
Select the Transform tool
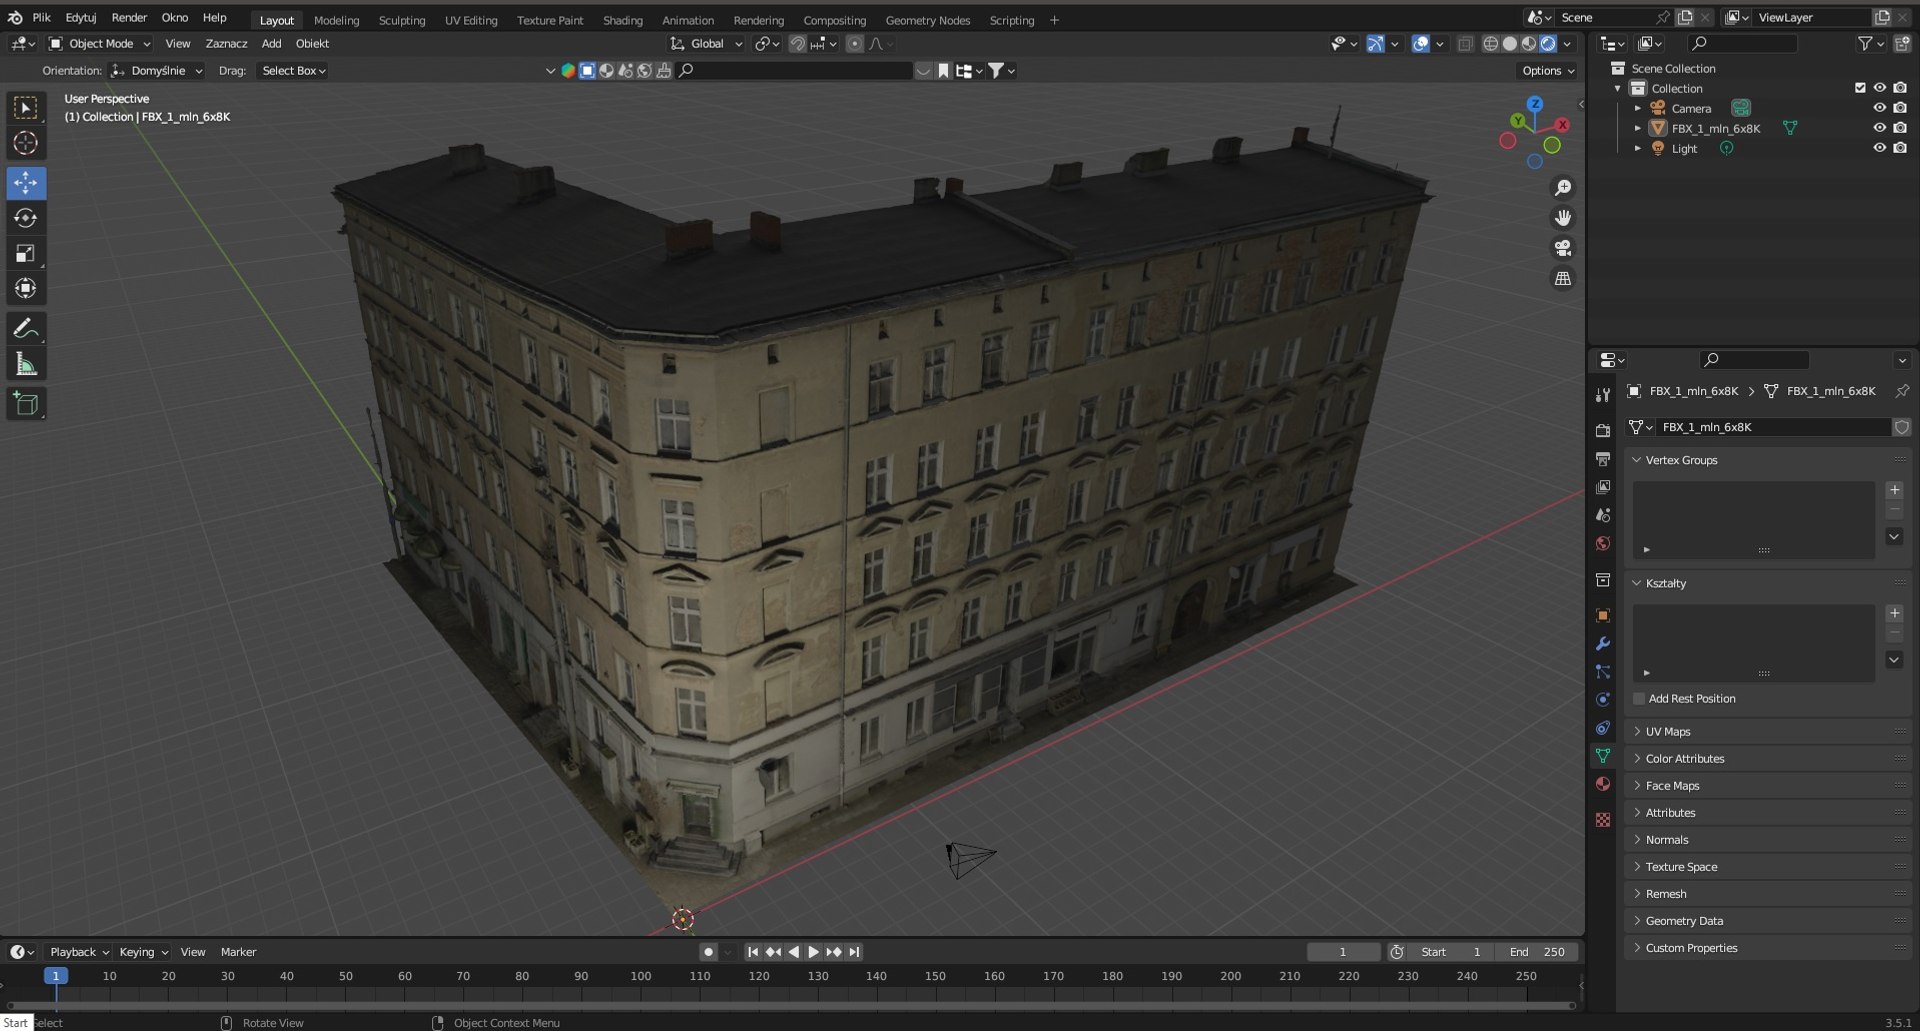pos(26,288)
